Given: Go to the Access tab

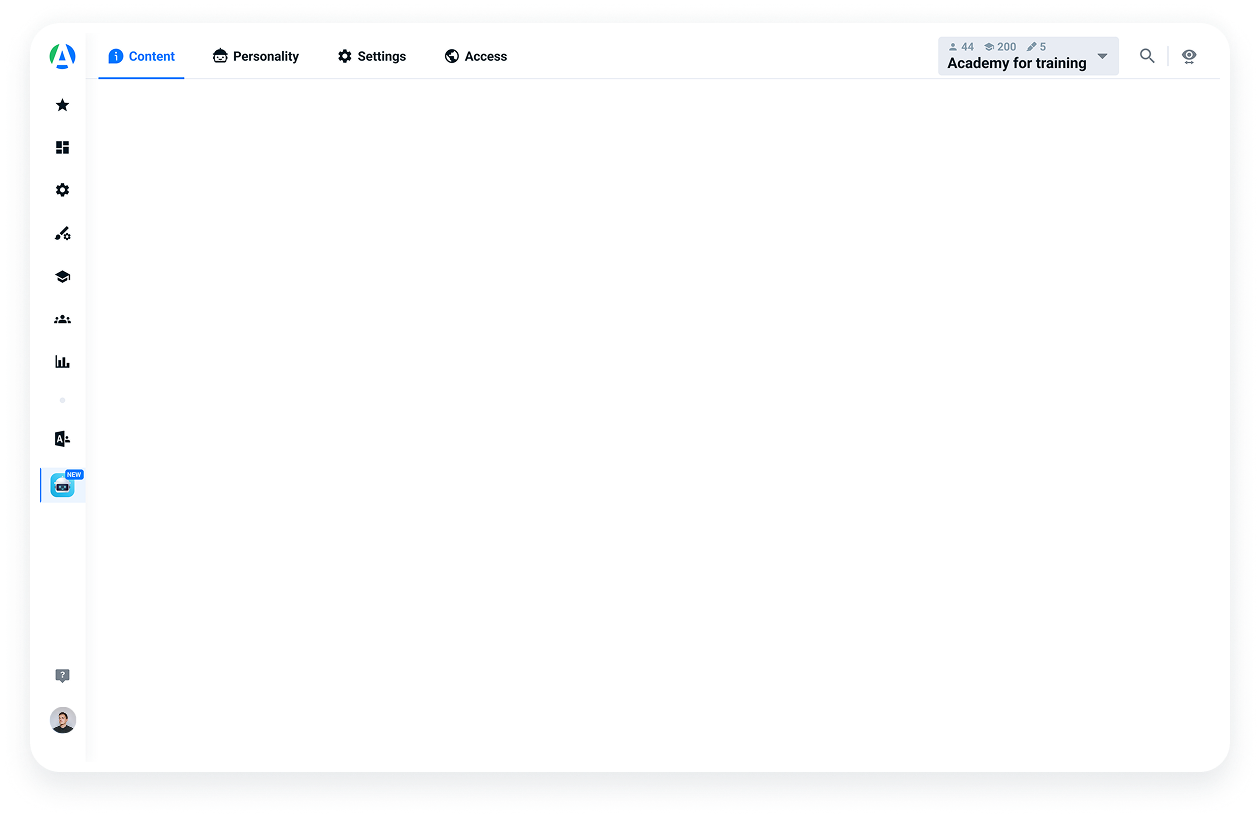Looking at the screenshot, I should (x=476, y=57).
